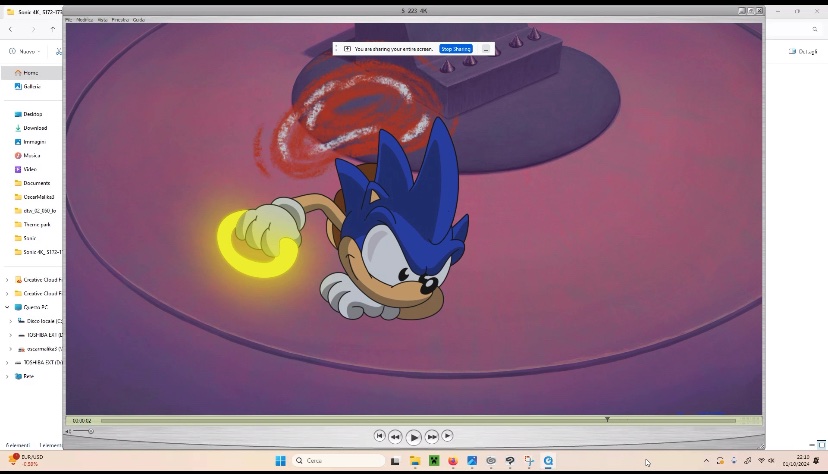Open the Finestra menu in QuickTime
The image size is (828, 474).
point(120,20)
